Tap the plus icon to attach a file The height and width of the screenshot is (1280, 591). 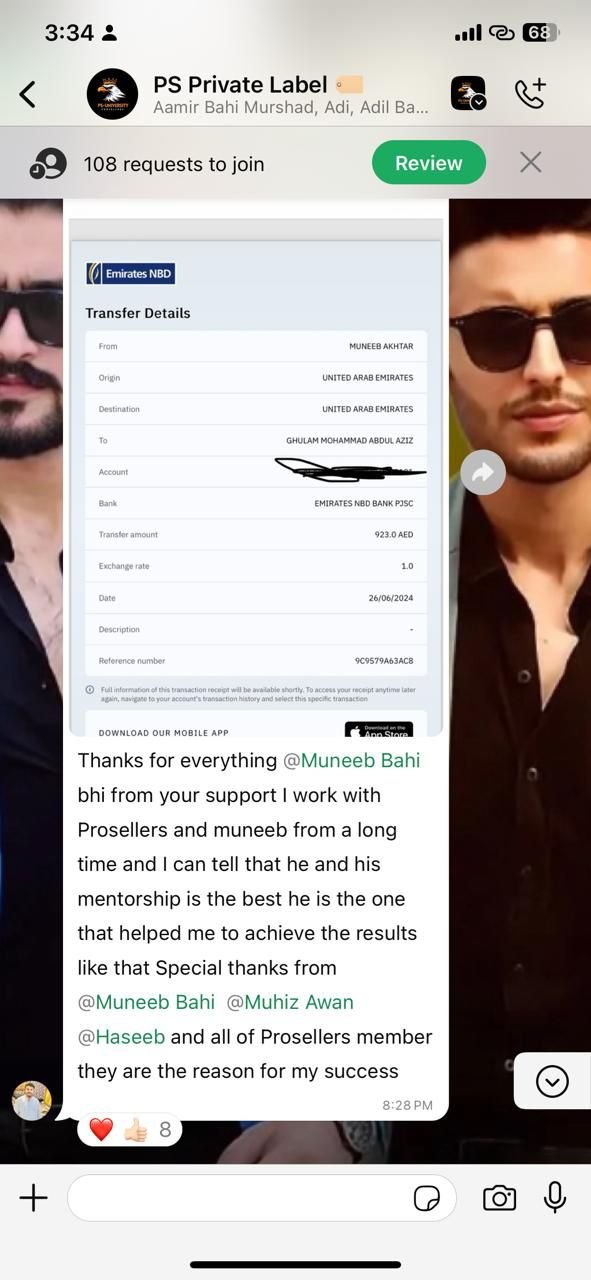coord(34,1198)
